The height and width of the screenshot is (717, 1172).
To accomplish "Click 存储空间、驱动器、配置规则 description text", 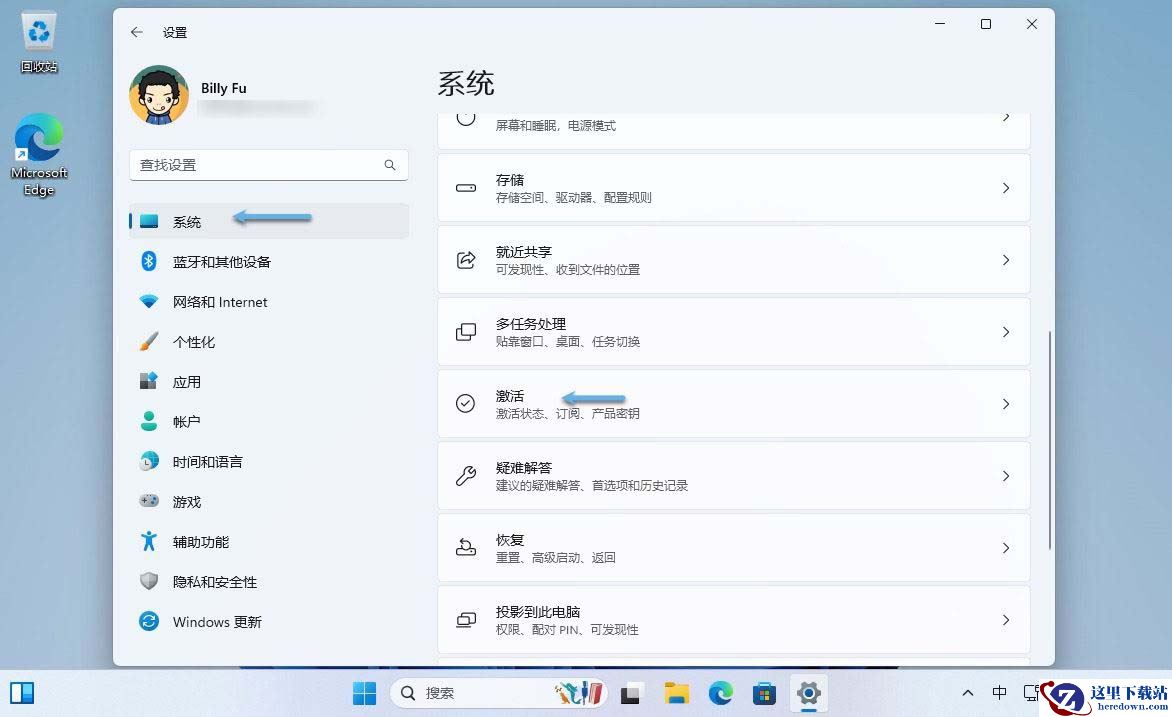I will (x=573, y=197).
